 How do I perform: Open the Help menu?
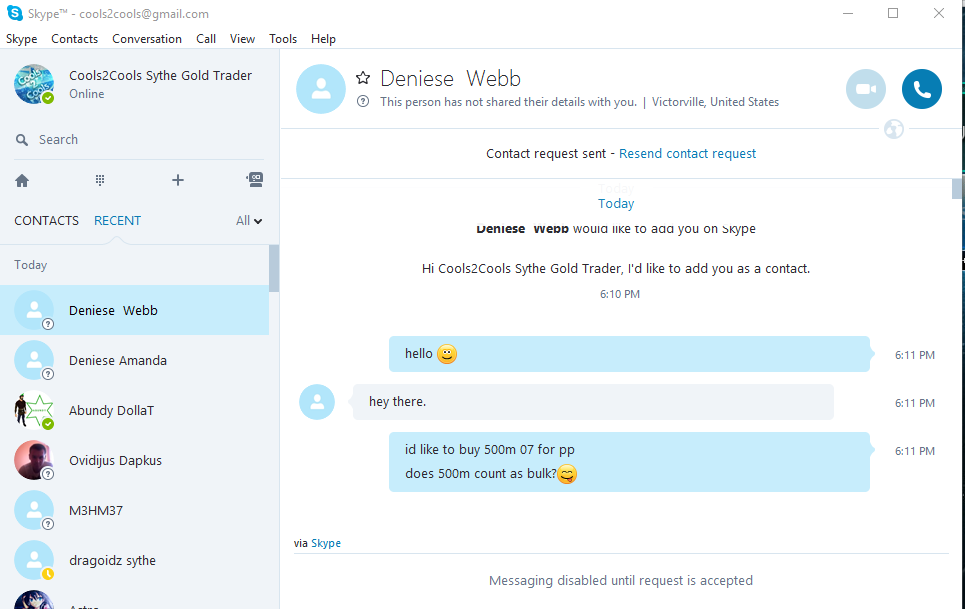click(x=323, y=39)
